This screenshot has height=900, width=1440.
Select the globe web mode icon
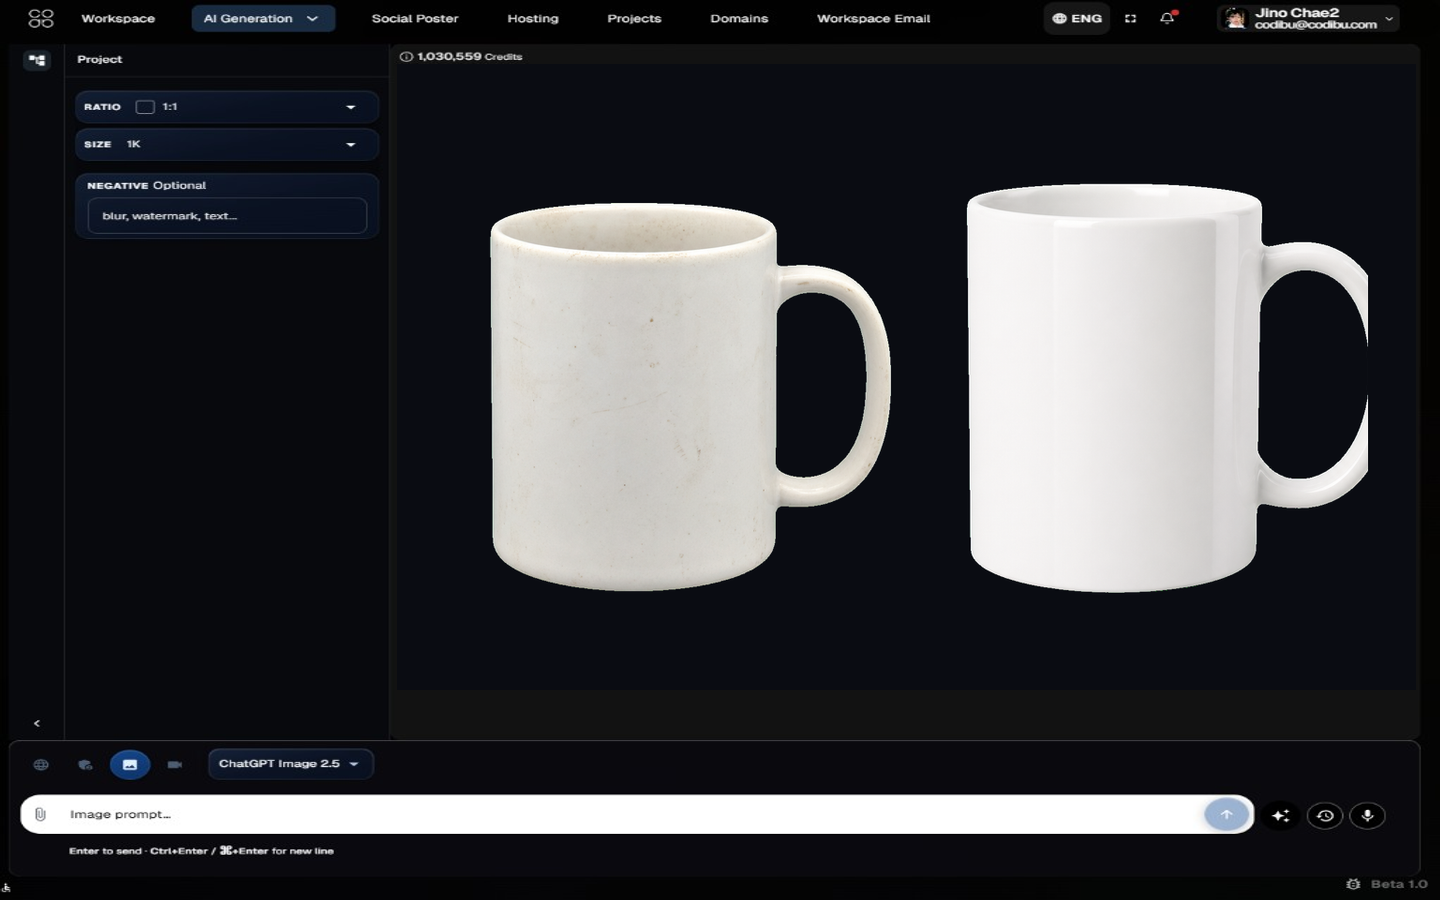point(41,765)
